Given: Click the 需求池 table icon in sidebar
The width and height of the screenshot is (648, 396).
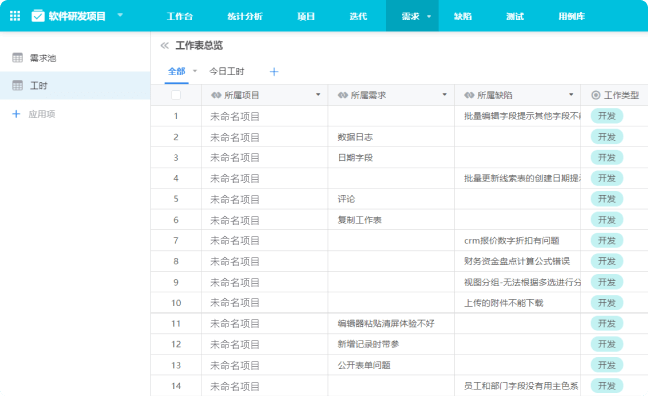Looking at the screenshot, I should click(17, 57).
